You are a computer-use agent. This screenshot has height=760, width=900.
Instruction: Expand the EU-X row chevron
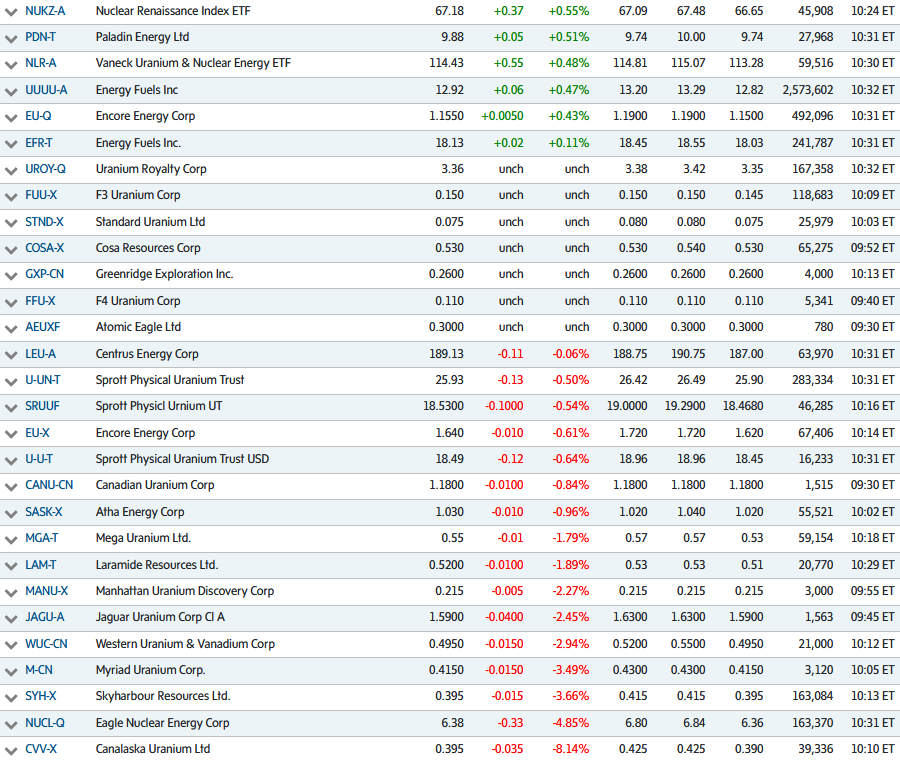click(x=11, y=435)
